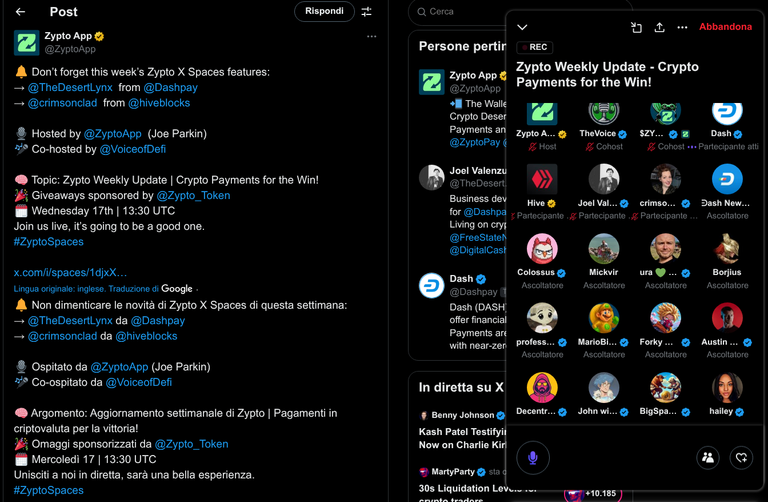Image resolution: width=768 pixels, height=502 pixels.
Task: Click the Space minimize-to-dock icon
Action: coord(636,27)
